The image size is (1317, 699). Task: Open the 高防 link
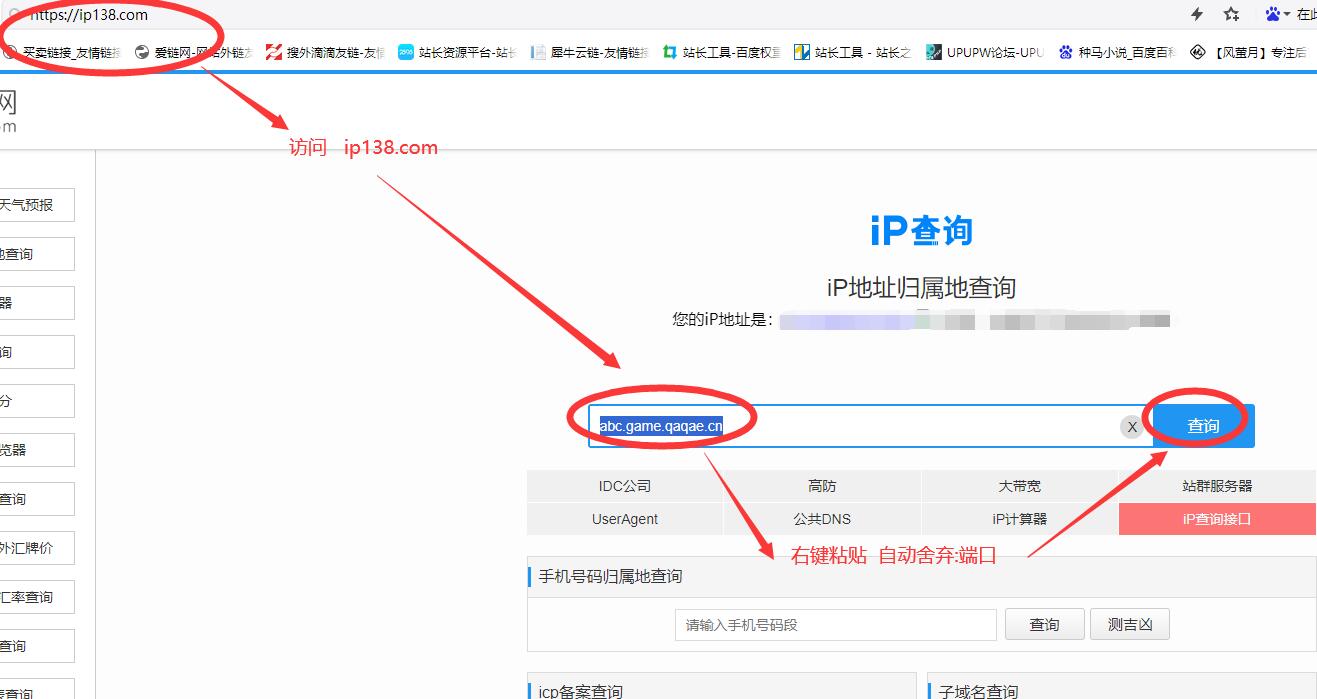pyautogui.click(x=822, y=486)
